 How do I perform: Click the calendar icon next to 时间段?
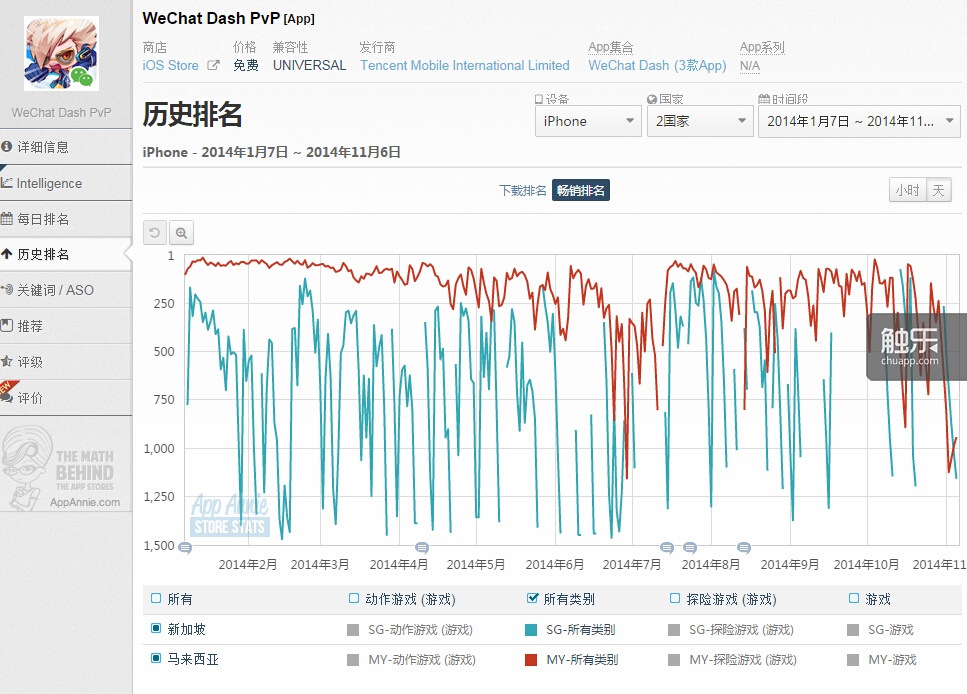pos(763,99)
